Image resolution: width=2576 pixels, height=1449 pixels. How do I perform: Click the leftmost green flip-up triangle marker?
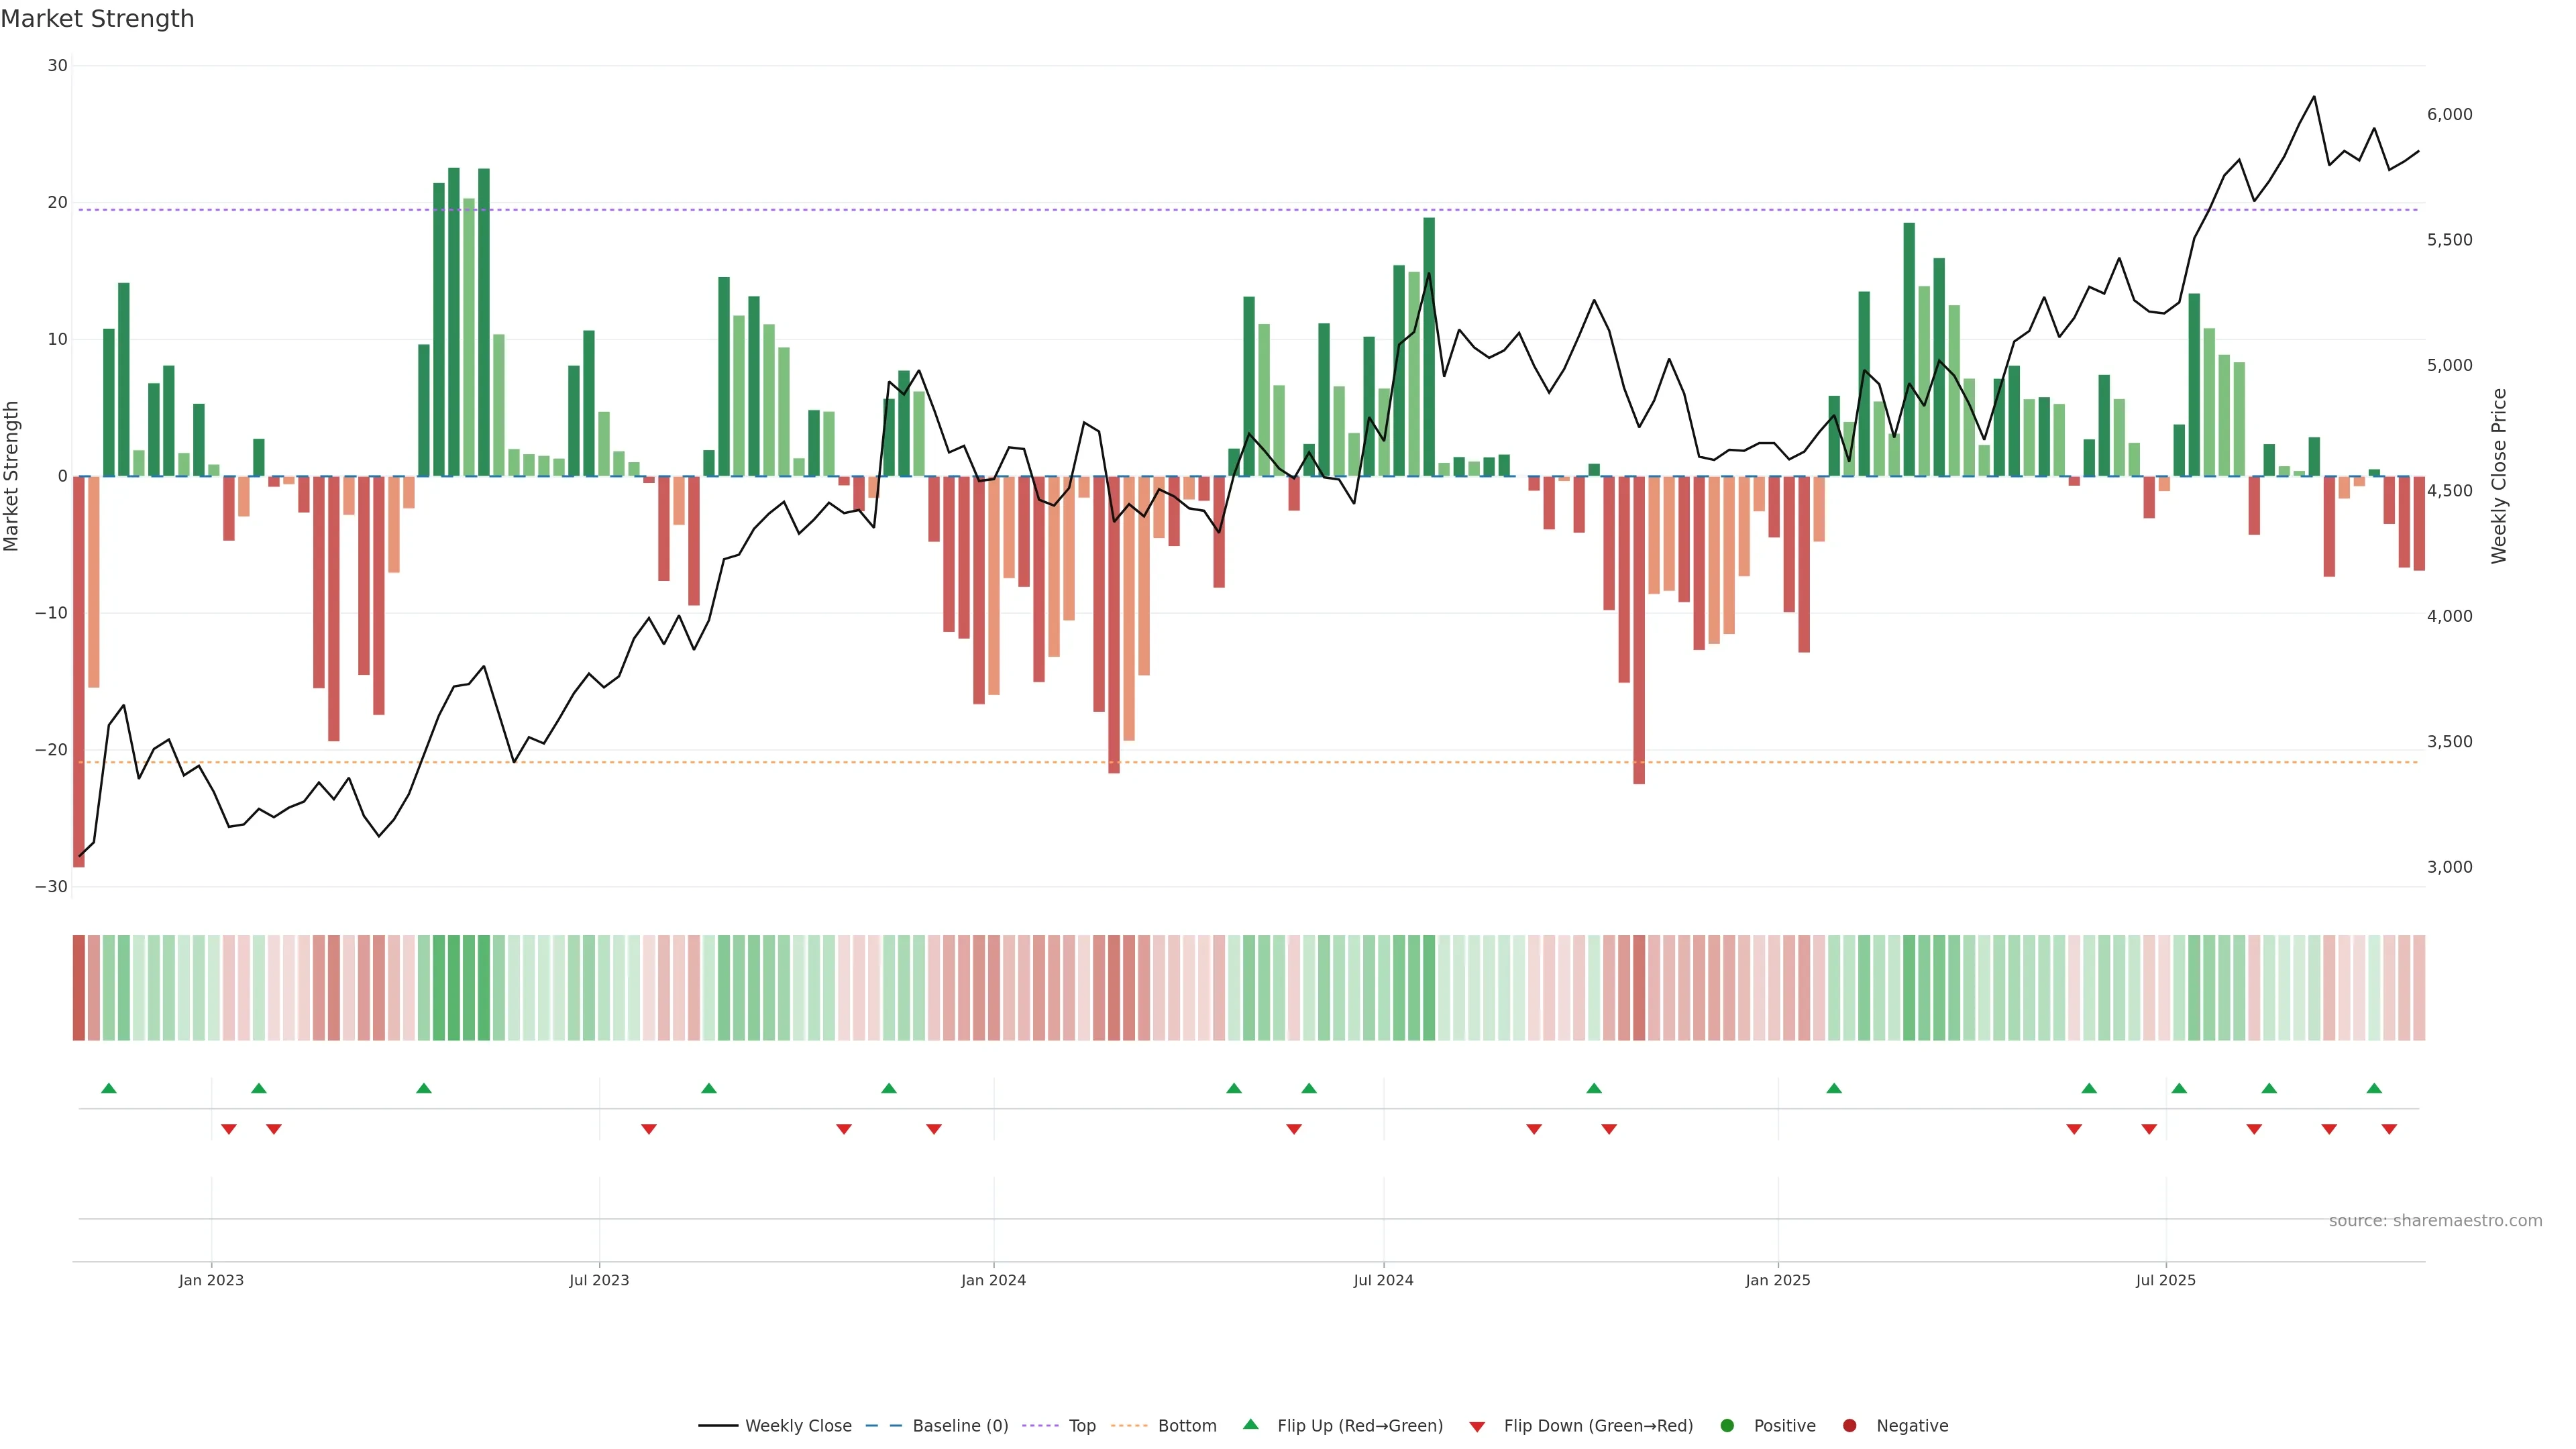[109, 1088]
